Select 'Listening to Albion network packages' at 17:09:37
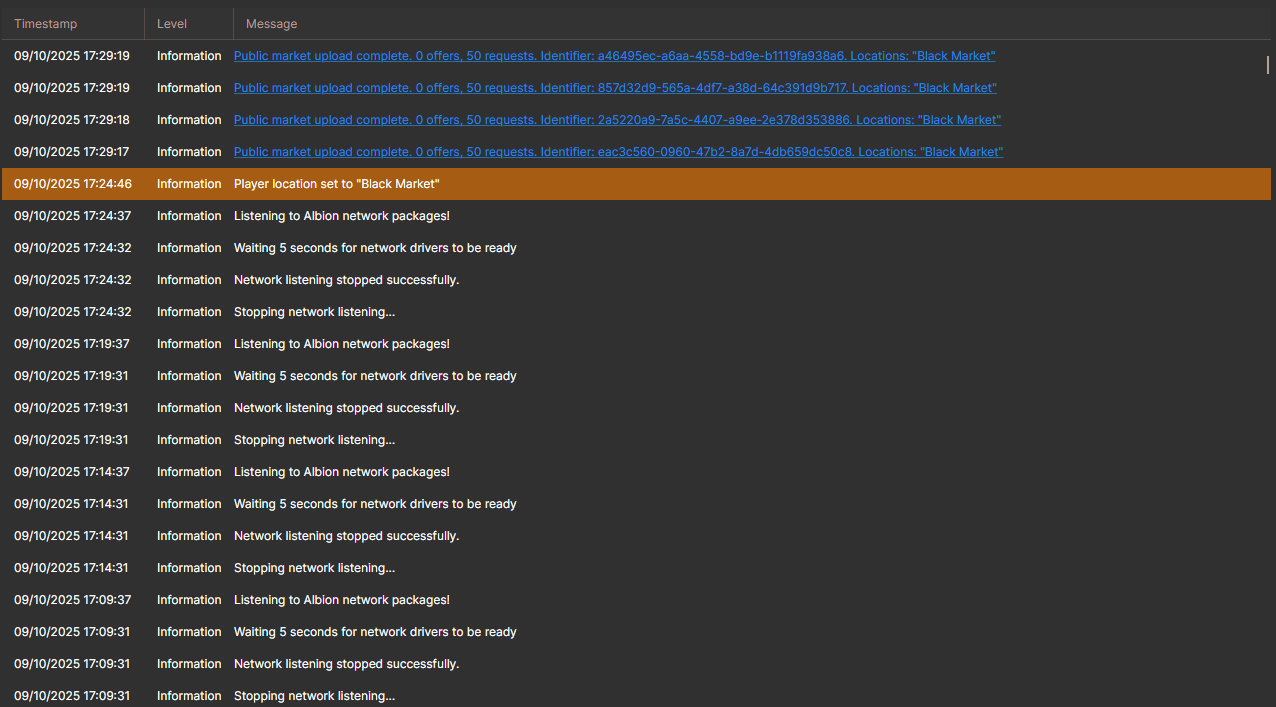The width and height of the screenshot is (1276, 707). 341,600
